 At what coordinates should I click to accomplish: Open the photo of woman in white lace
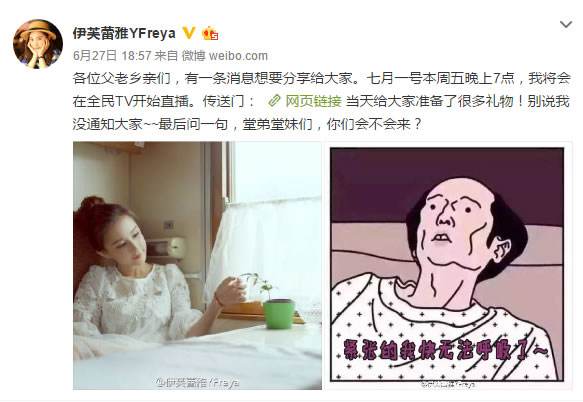197,266
